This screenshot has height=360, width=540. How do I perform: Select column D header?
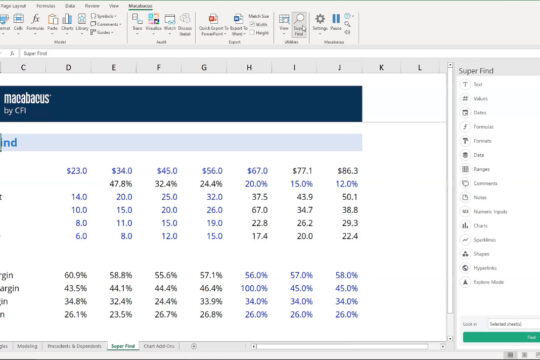[69, 68]
